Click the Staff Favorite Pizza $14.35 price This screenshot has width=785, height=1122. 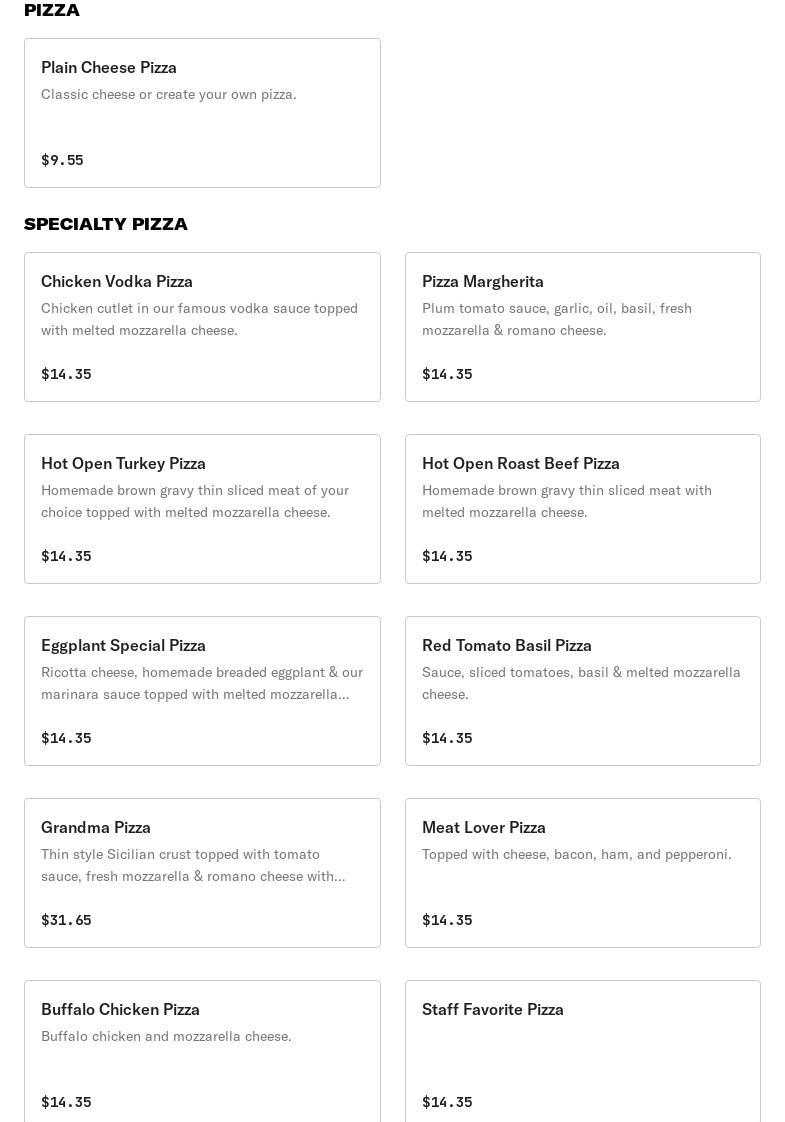[447, 1102]
